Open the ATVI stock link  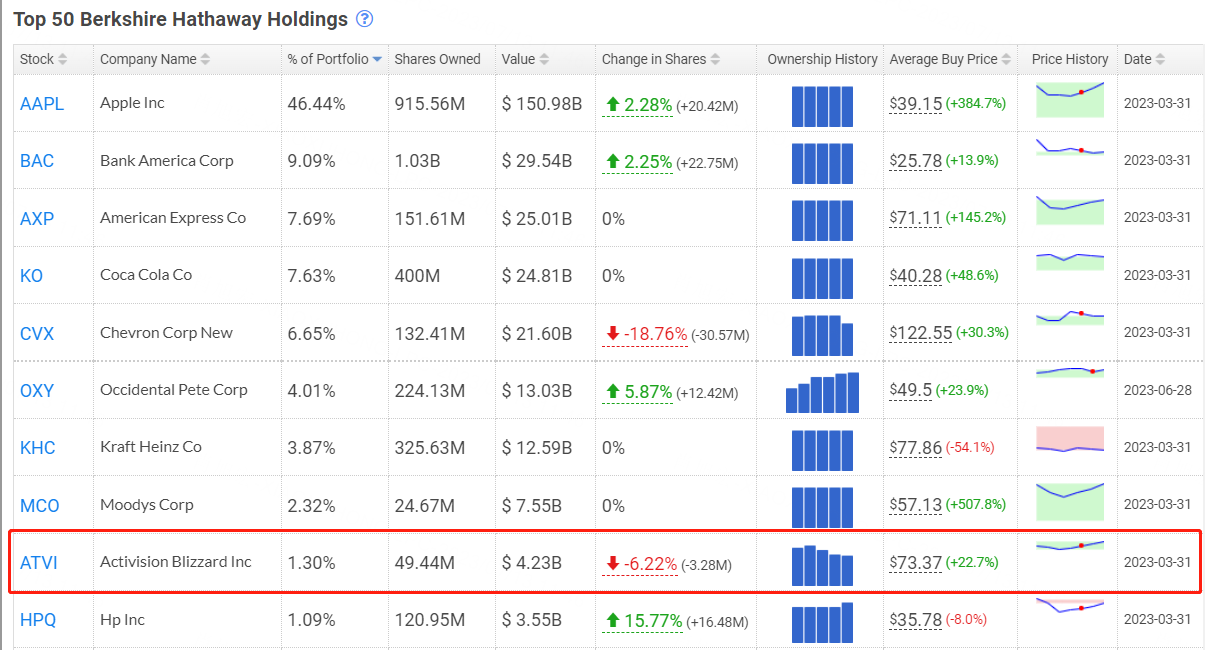[x=39, y=563]
